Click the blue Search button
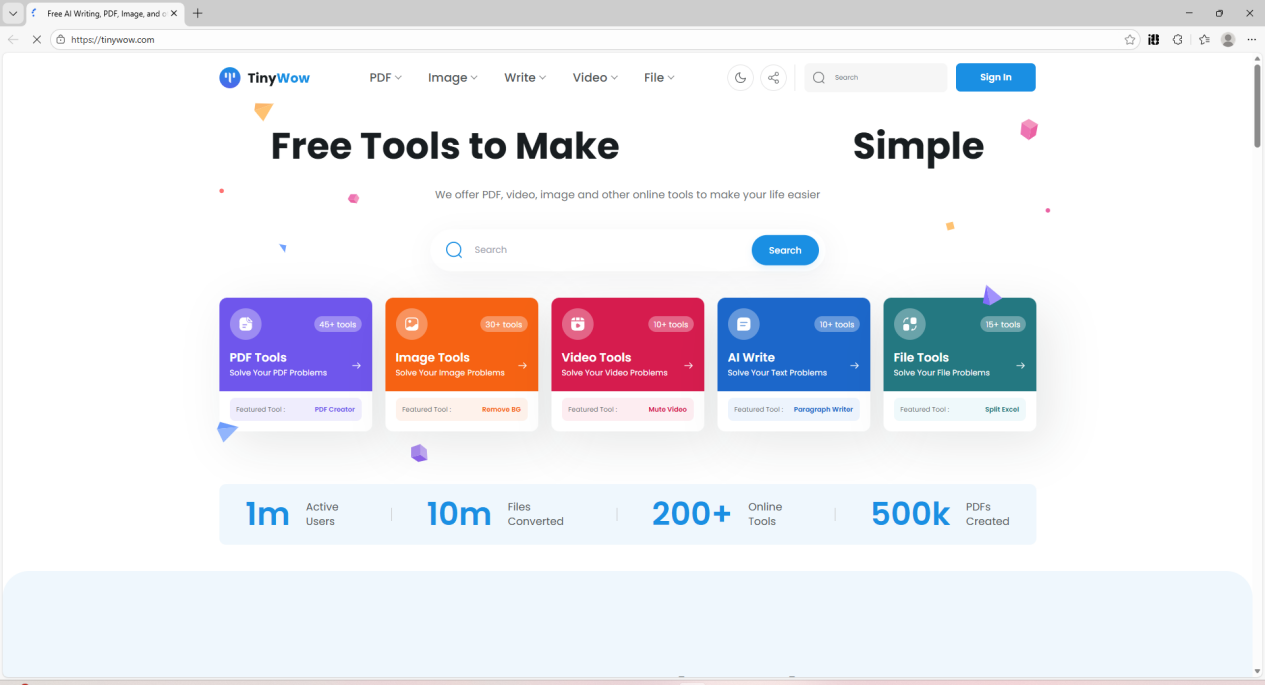The height and width of the screenshot is (685, 1265). [x=785, y=250]
